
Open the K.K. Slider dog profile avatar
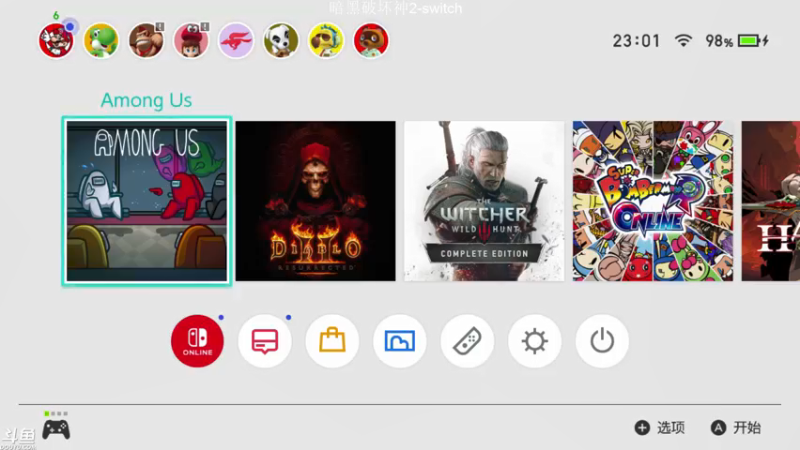tap(281, 40)
